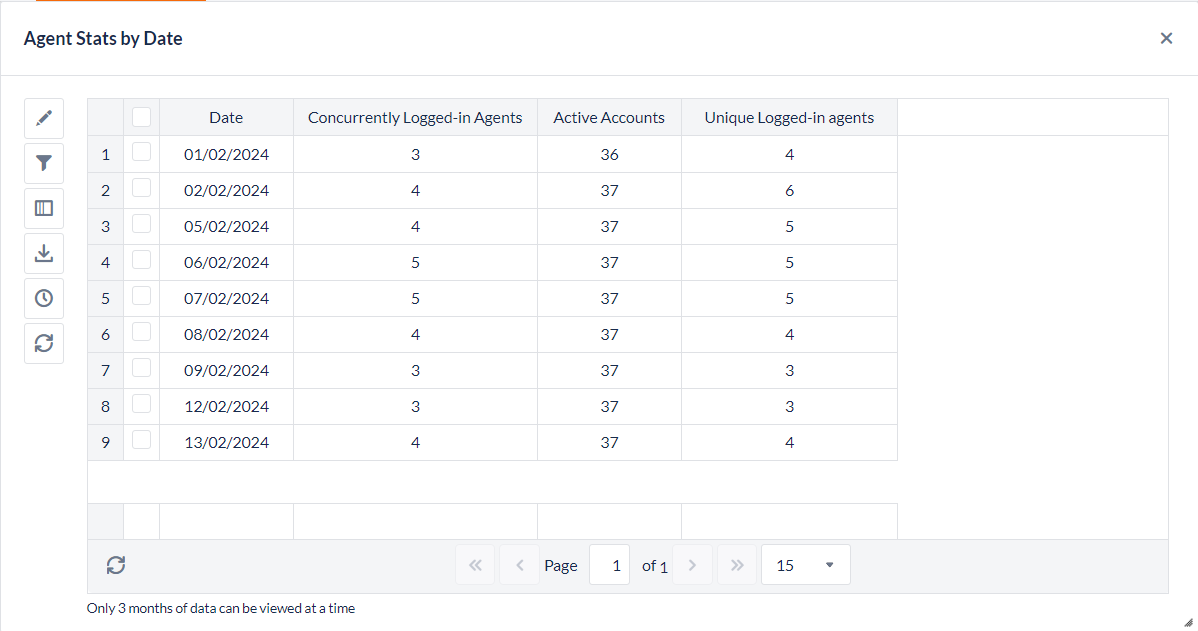Click the last-page double-arrow icon

pyautogui.click(x=736, y=564)
